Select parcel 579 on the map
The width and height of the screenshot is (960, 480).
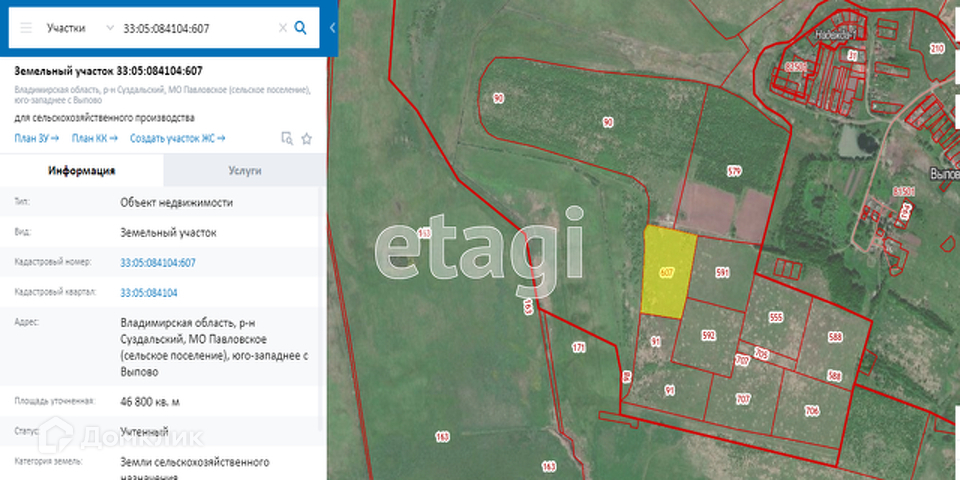[734, 171]
